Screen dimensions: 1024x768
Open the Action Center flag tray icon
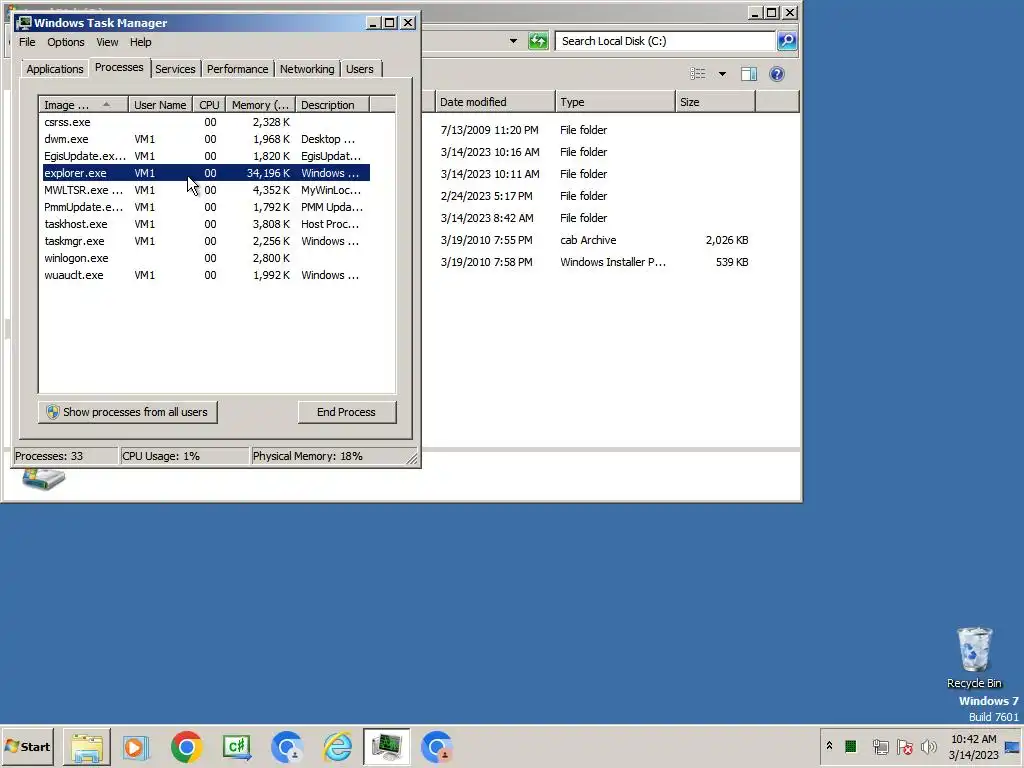coord(904,746)
